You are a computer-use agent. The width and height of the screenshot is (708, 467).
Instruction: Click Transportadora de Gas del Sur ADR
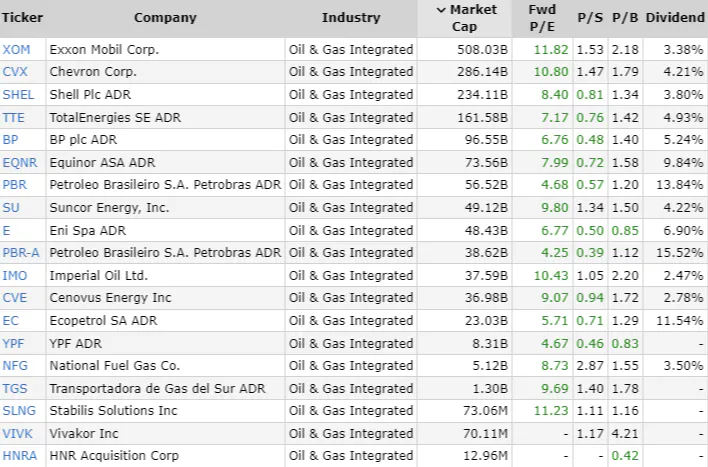coord(158,388)
